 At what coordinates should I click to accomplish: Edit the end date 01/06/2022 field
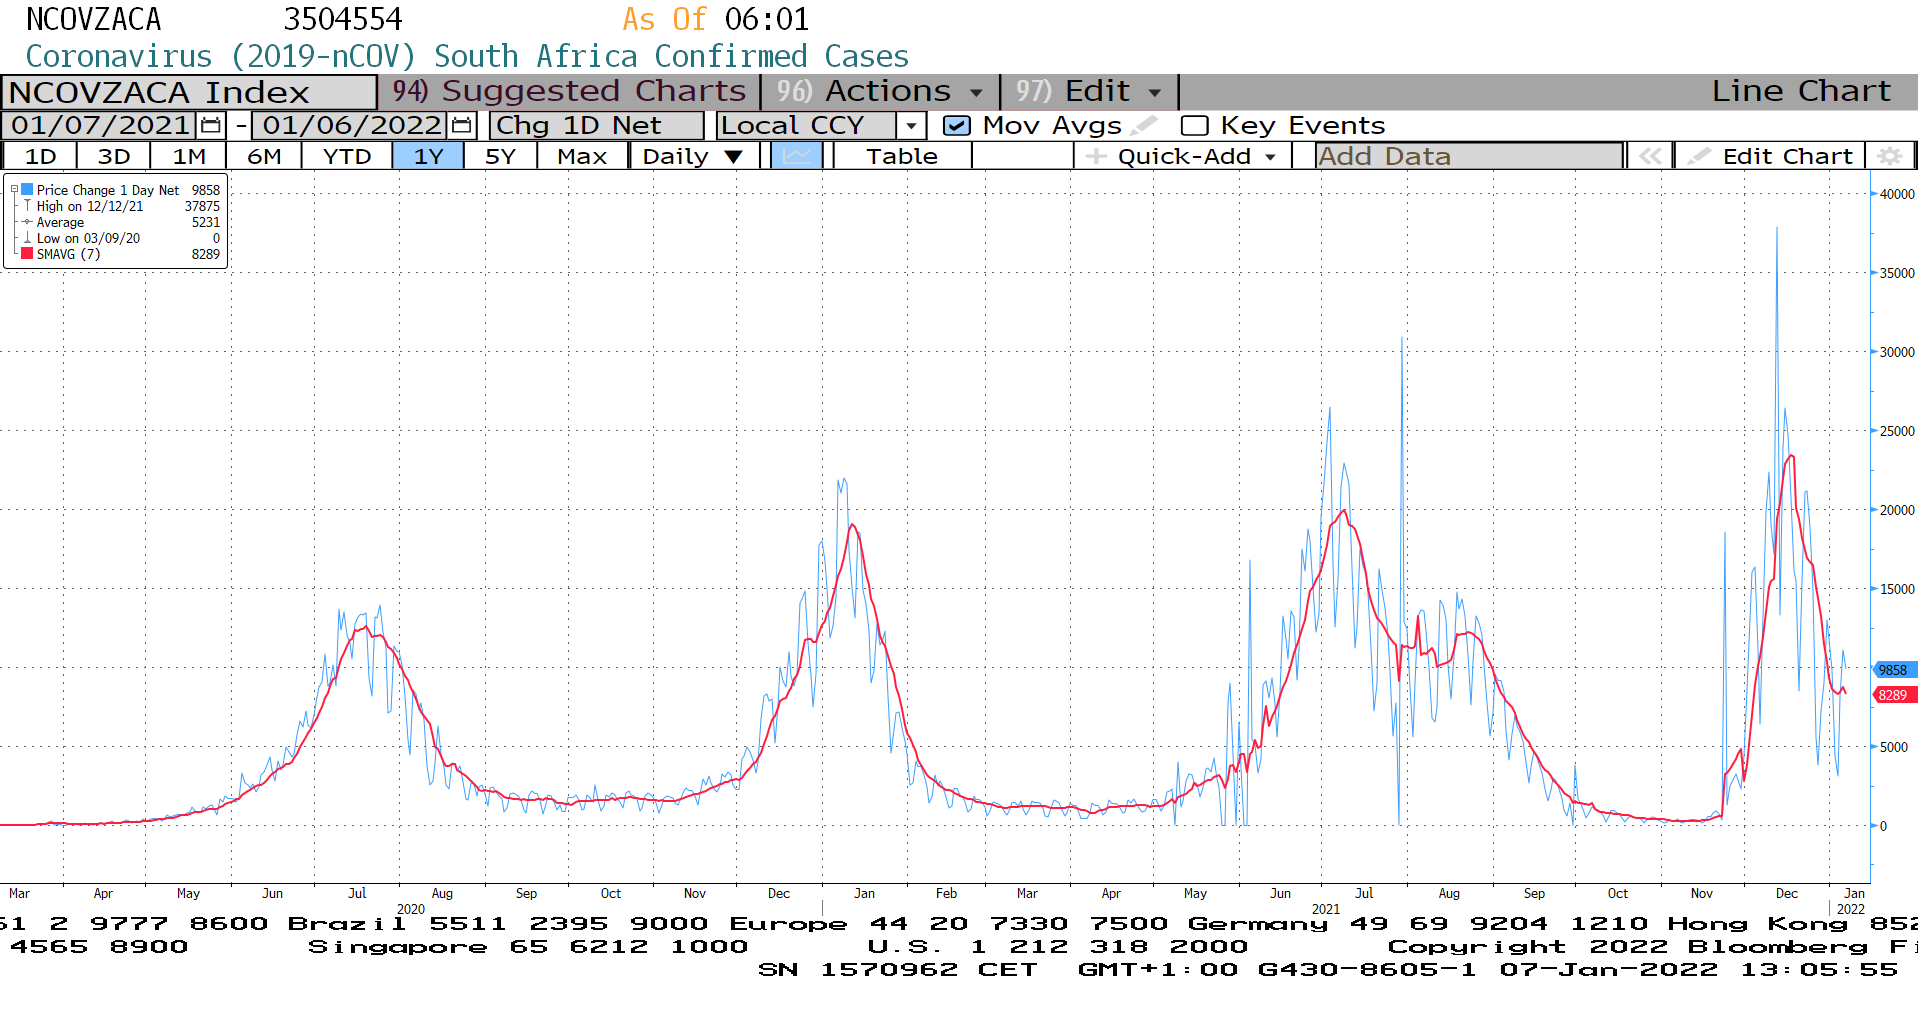[350, 126]
